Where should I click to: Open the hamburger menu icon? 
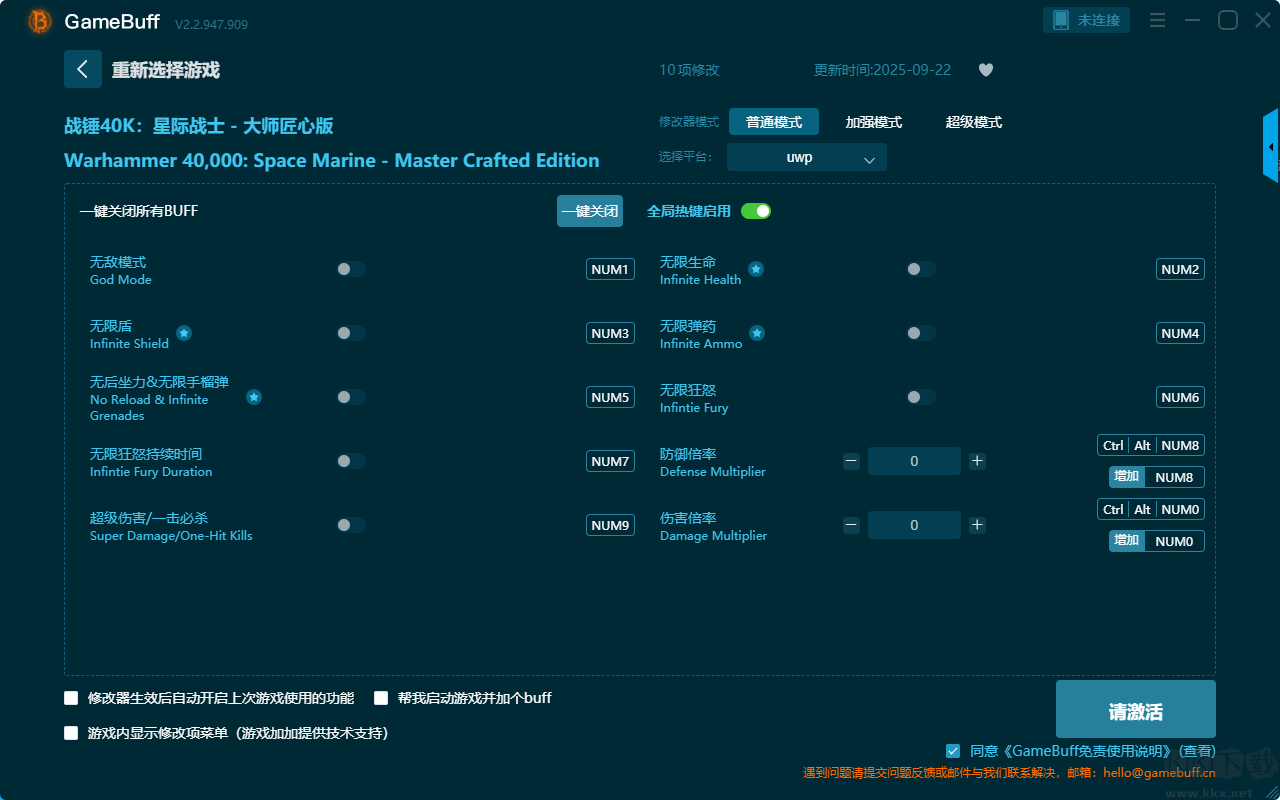click(x=1157, y=20)
